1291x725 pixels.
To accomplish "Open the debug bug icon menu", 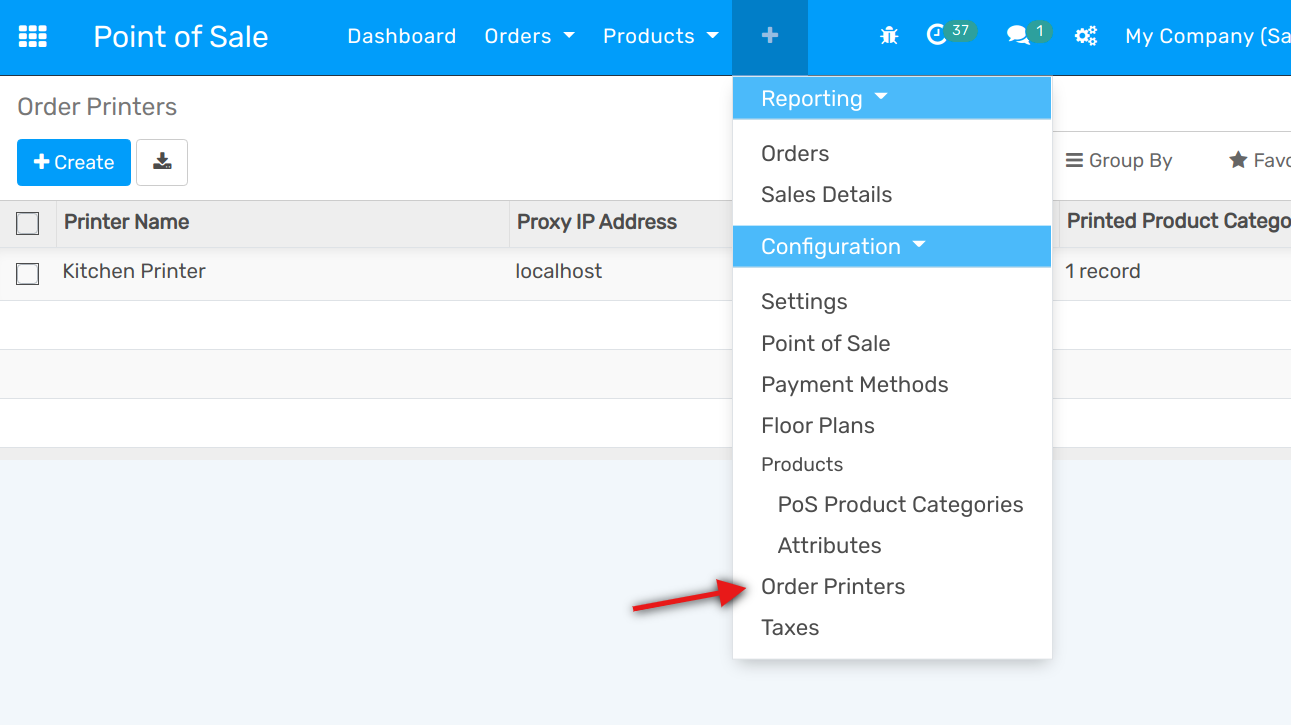I will pyautogui.click(x=889, y=37).
